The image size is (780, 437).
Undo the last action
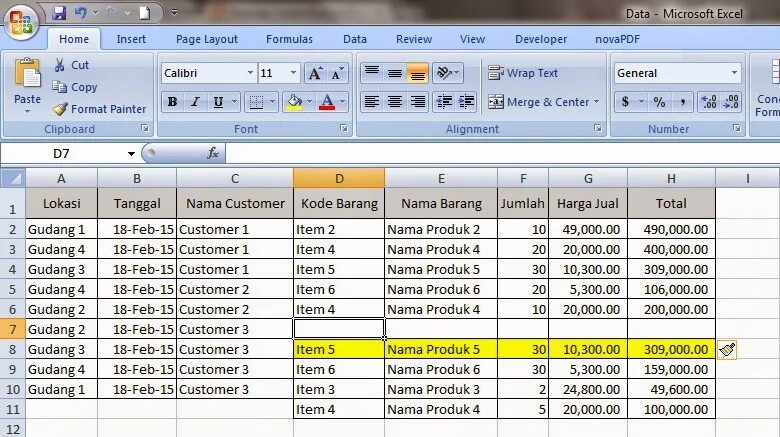(x=81, y=13)
